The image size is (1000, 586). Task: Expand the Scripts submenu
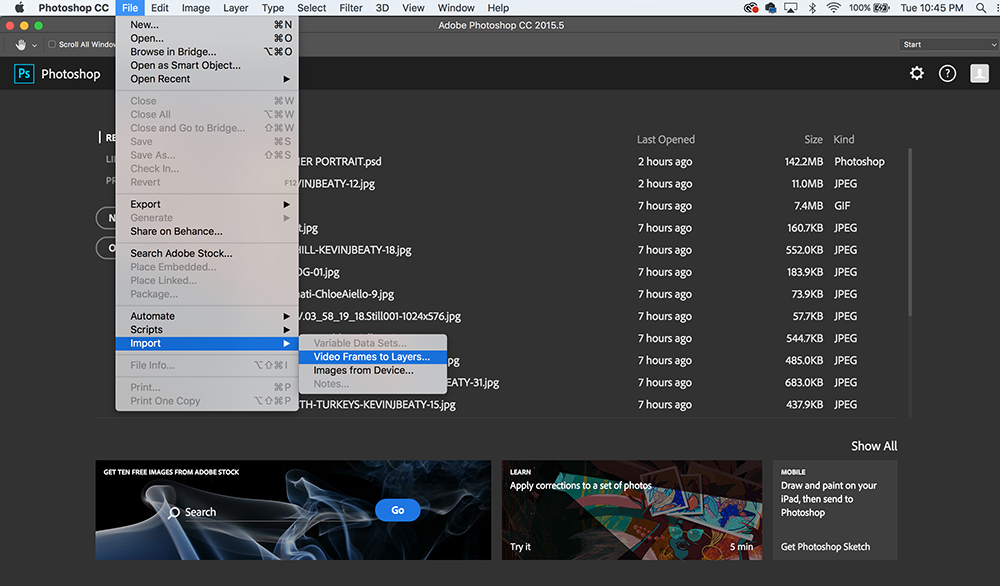[x=207, y=330]
